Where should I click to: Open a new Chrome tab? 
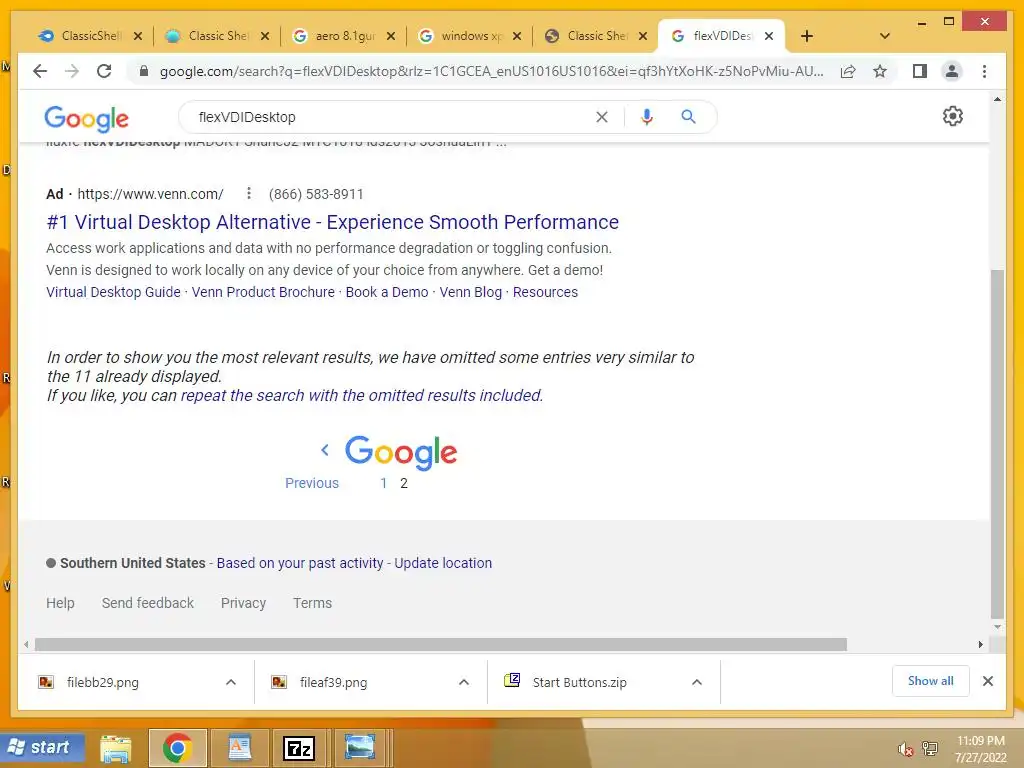coord(807,36)
